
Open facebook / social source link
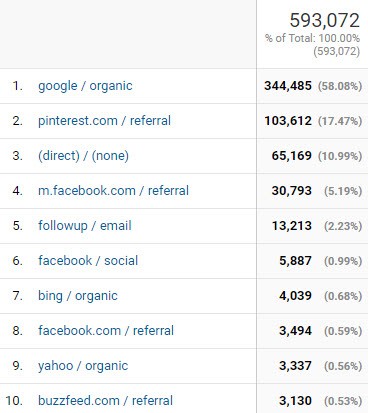pyautogui.click(x=88, y=261)
